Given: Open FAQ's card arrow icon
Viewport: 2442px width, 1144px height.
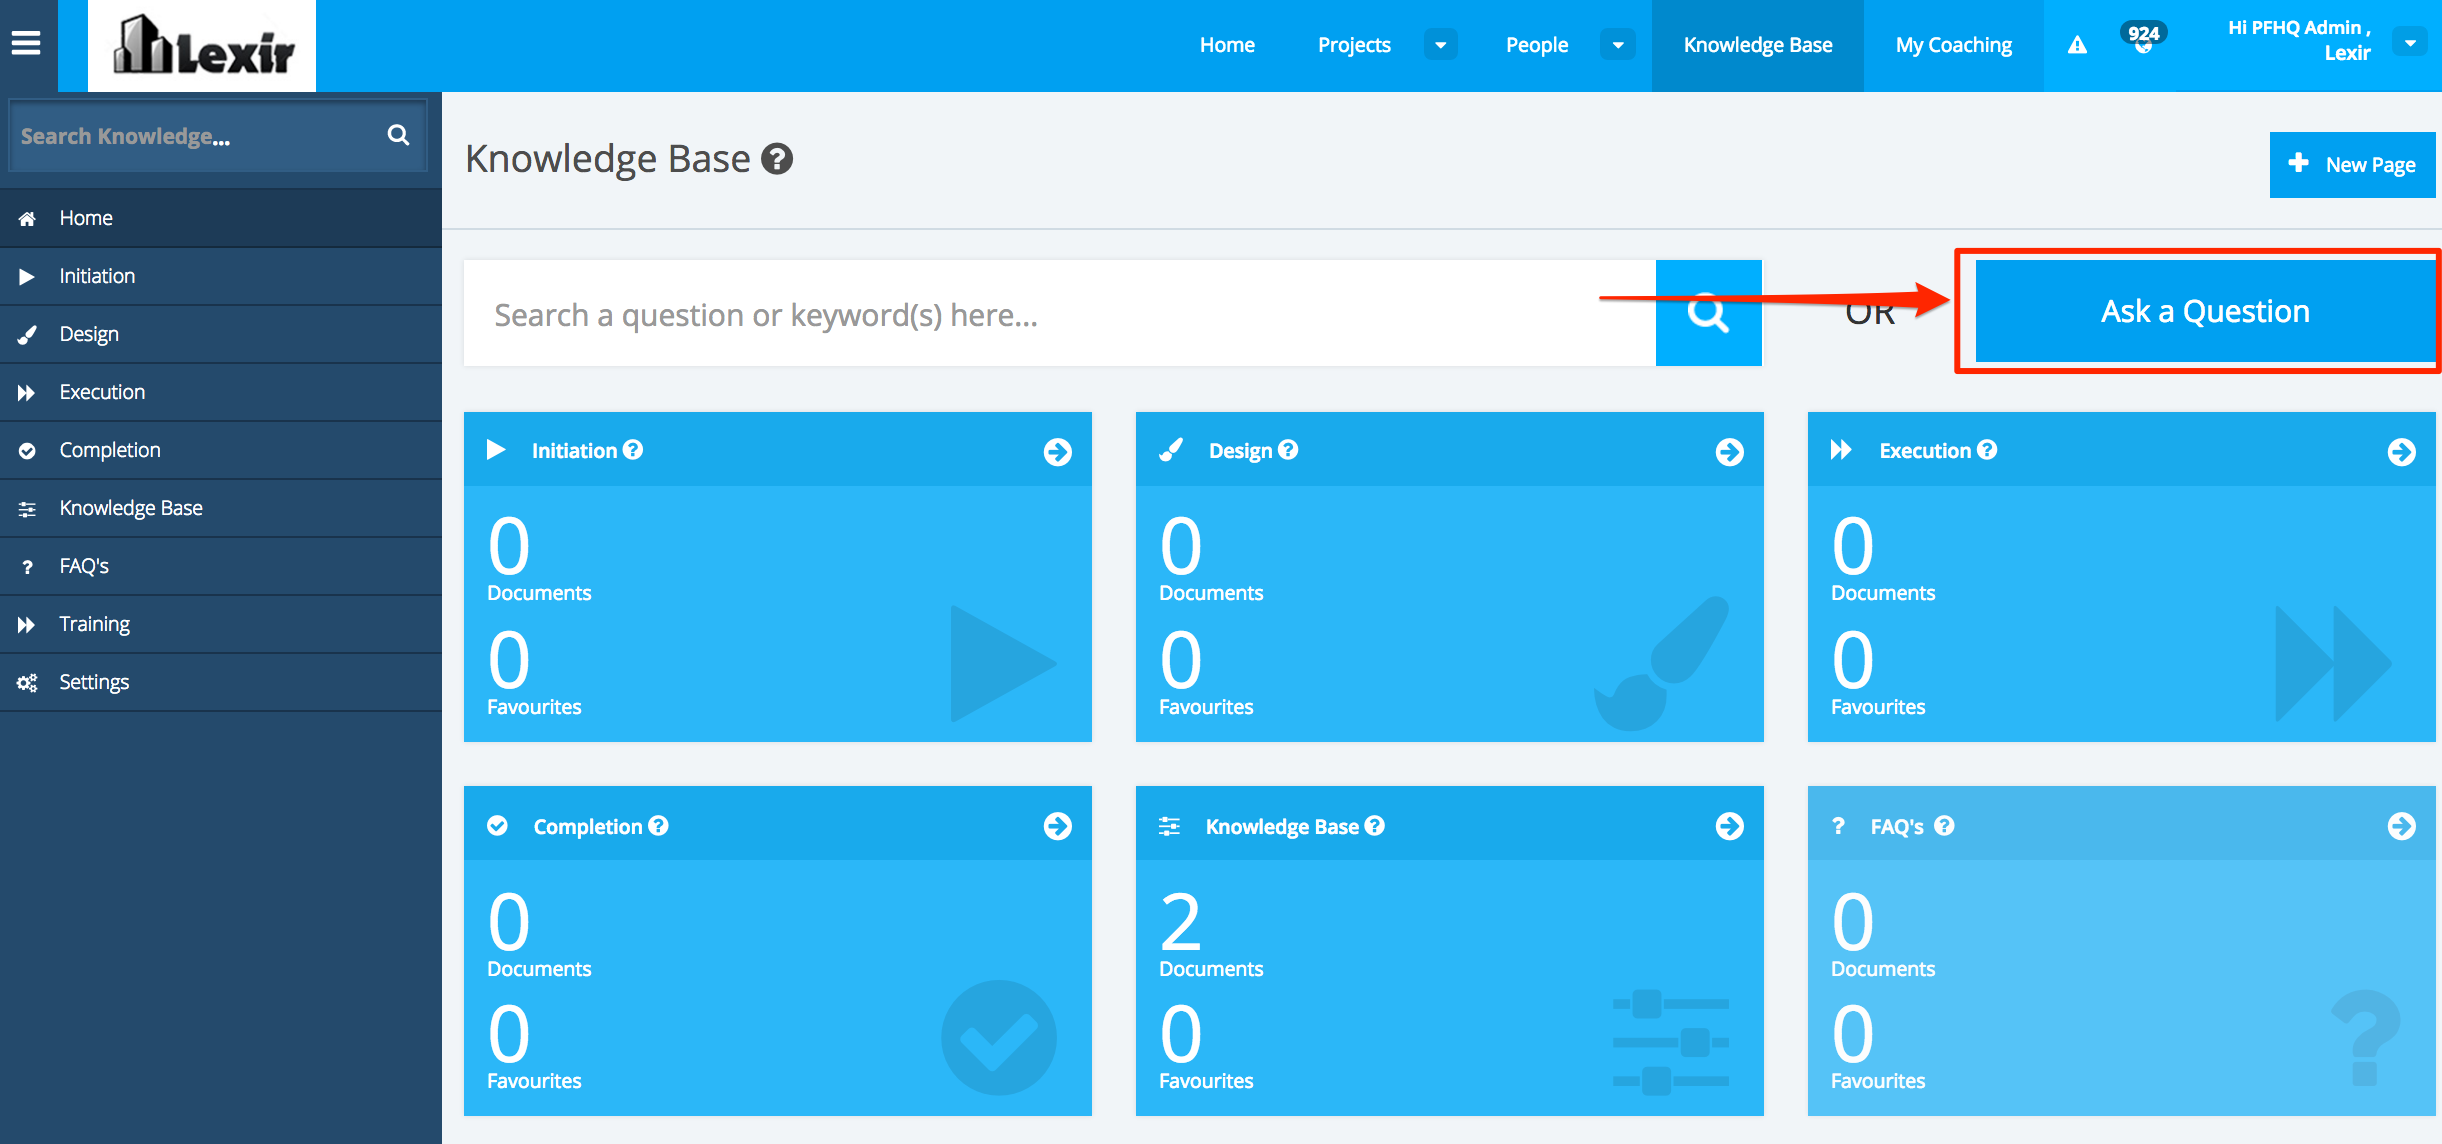Looking at the screenshot, I should (x=2400, y=826).
